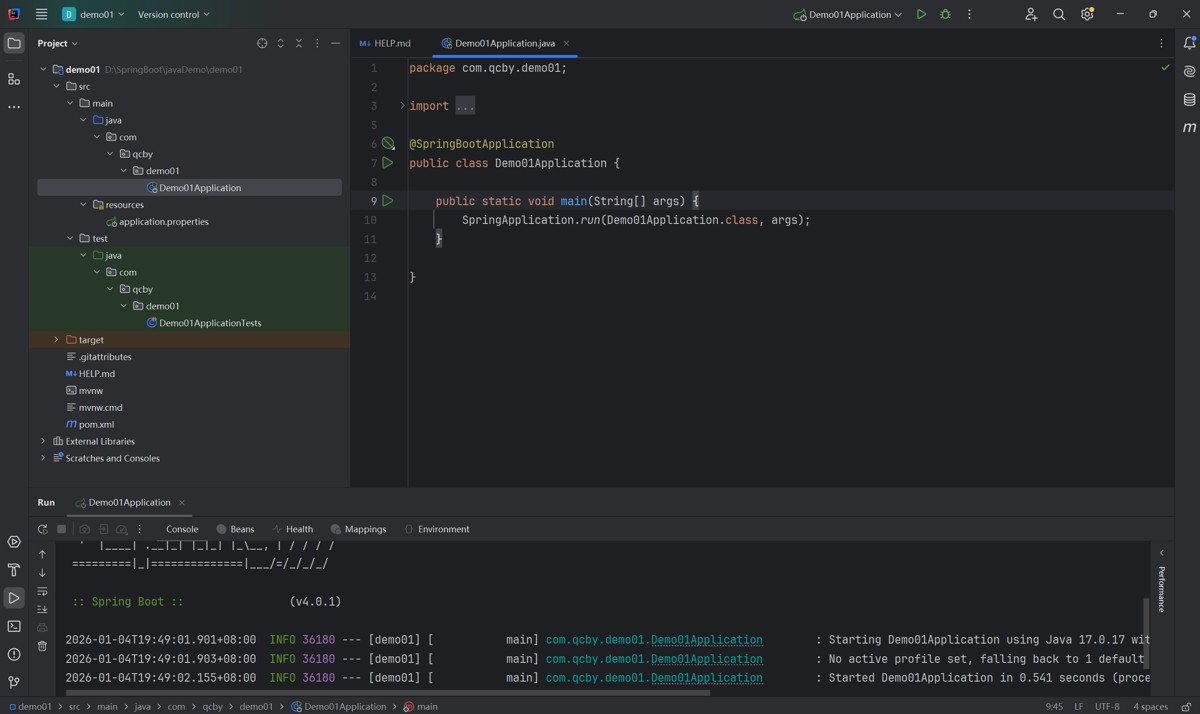The height and width of the screenshot is (714, 1200).
Task: Open pom.xml in the project tree
Action: point(96,424)
